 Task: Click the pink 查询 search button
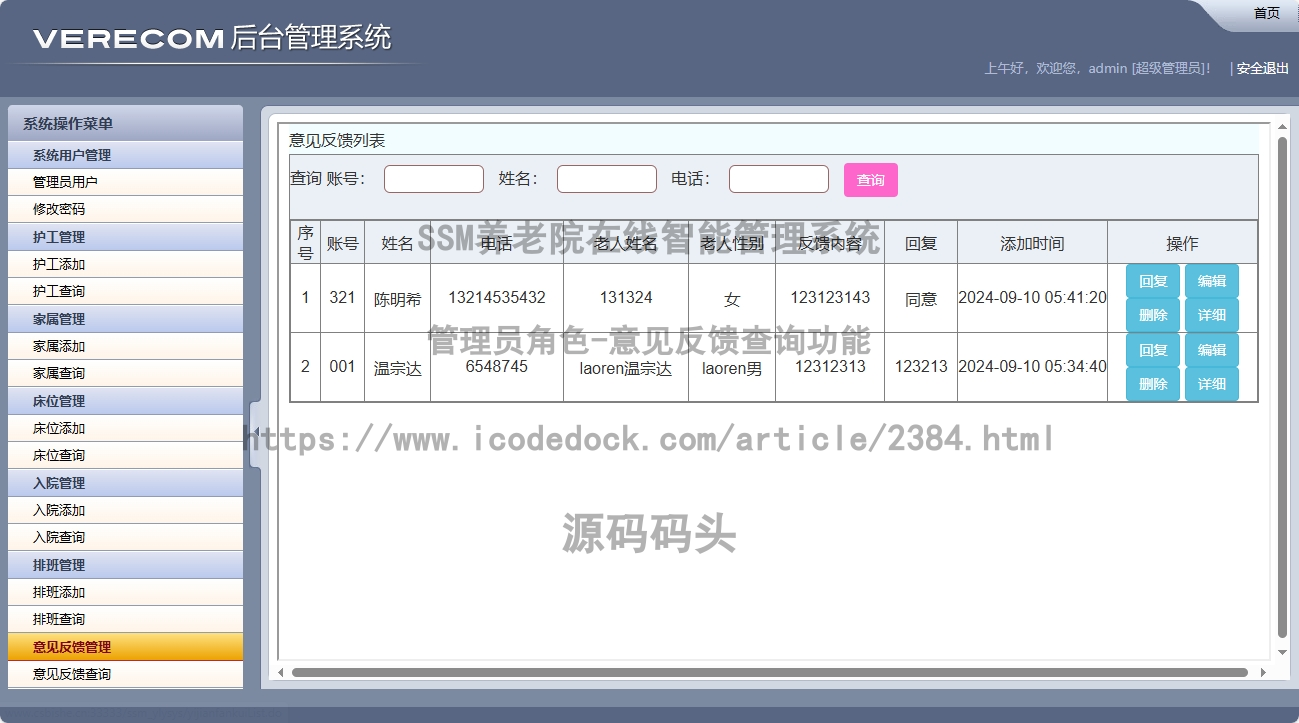tap(871, 180)
